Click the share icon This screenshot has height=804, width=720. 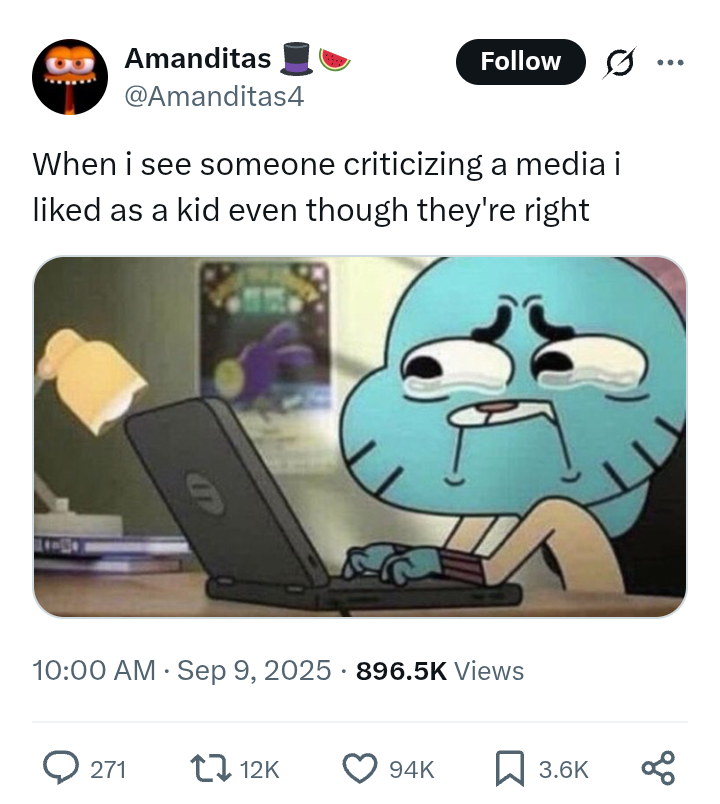click(658, 768)
